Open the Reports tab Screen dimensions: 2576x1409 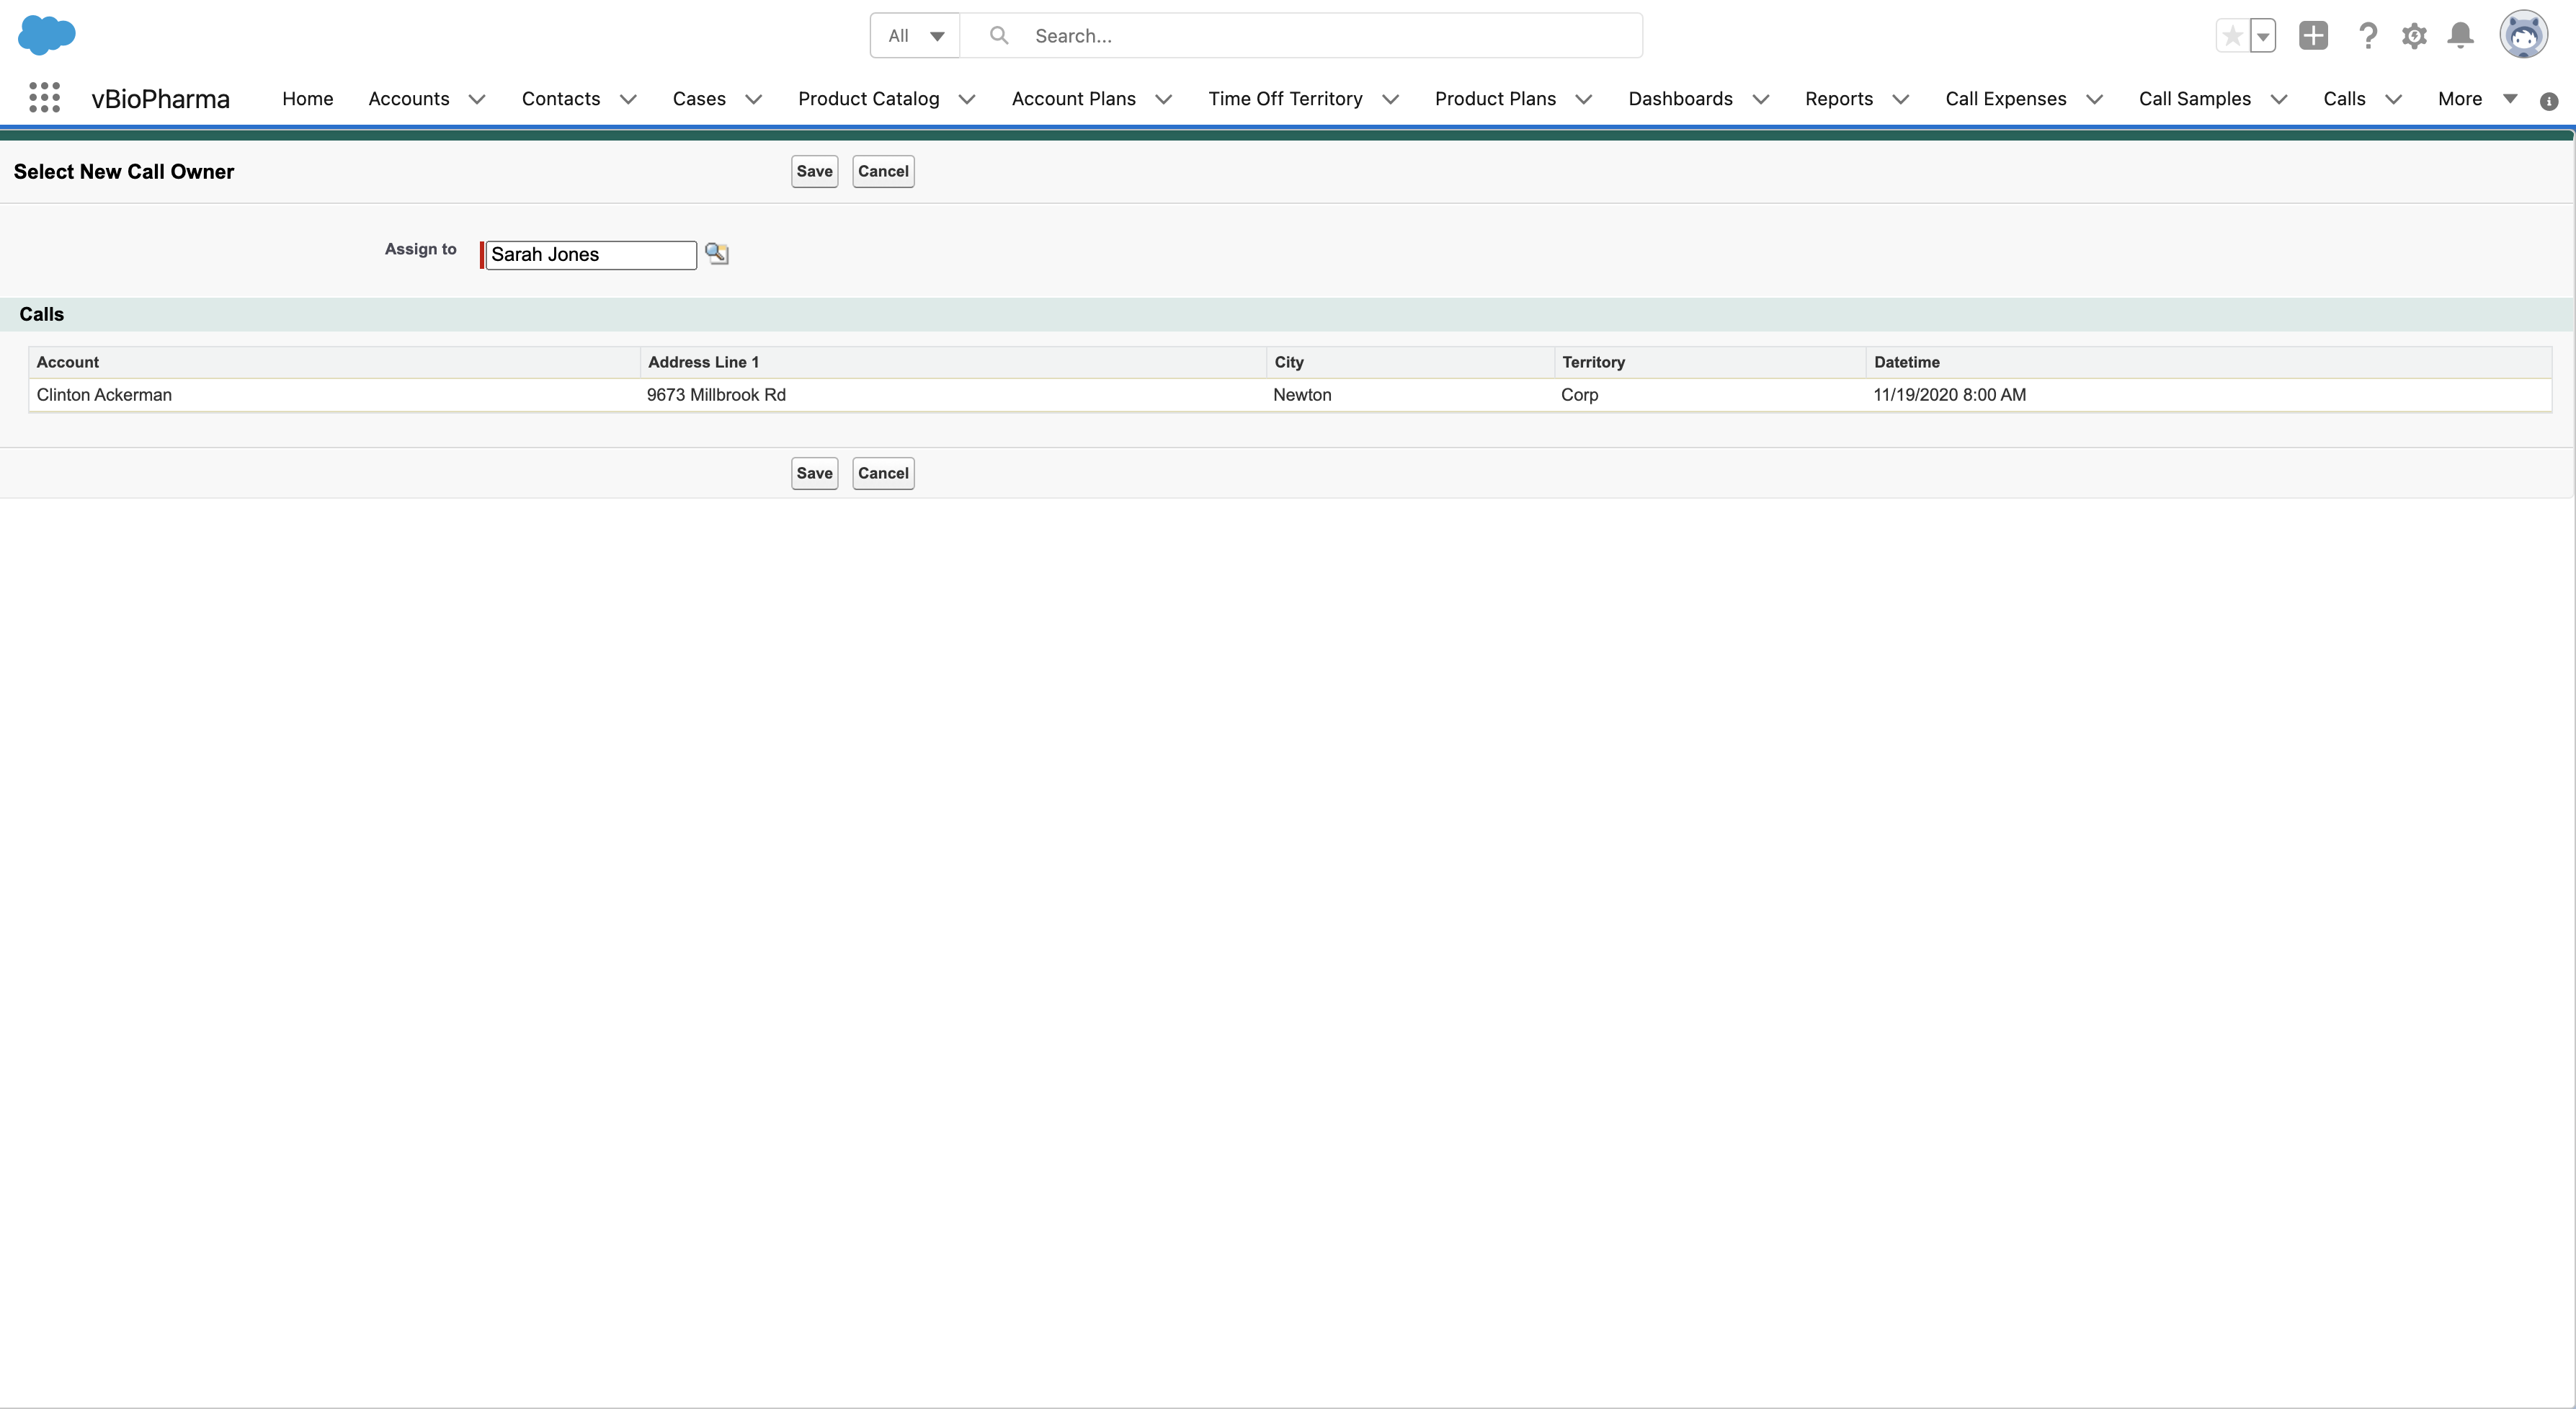coord(1838,99)
